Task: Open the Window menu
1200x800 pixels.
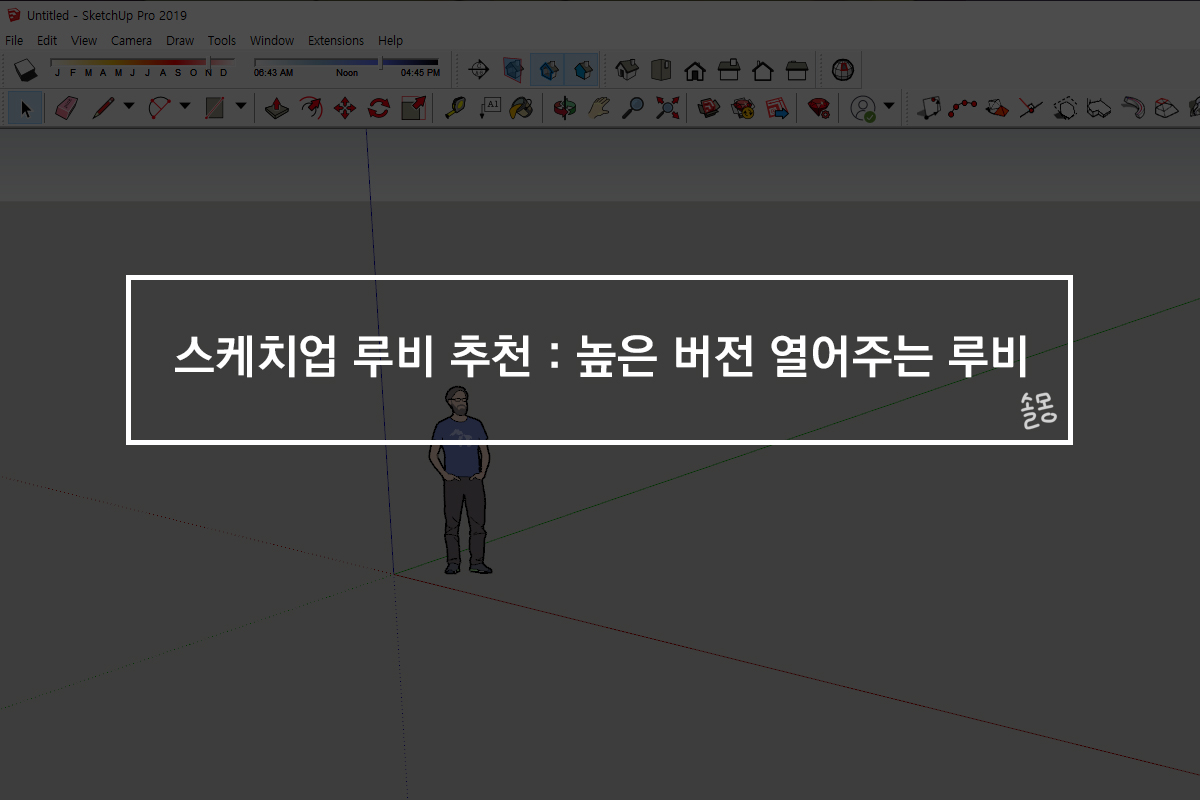Action: [272, 40]
